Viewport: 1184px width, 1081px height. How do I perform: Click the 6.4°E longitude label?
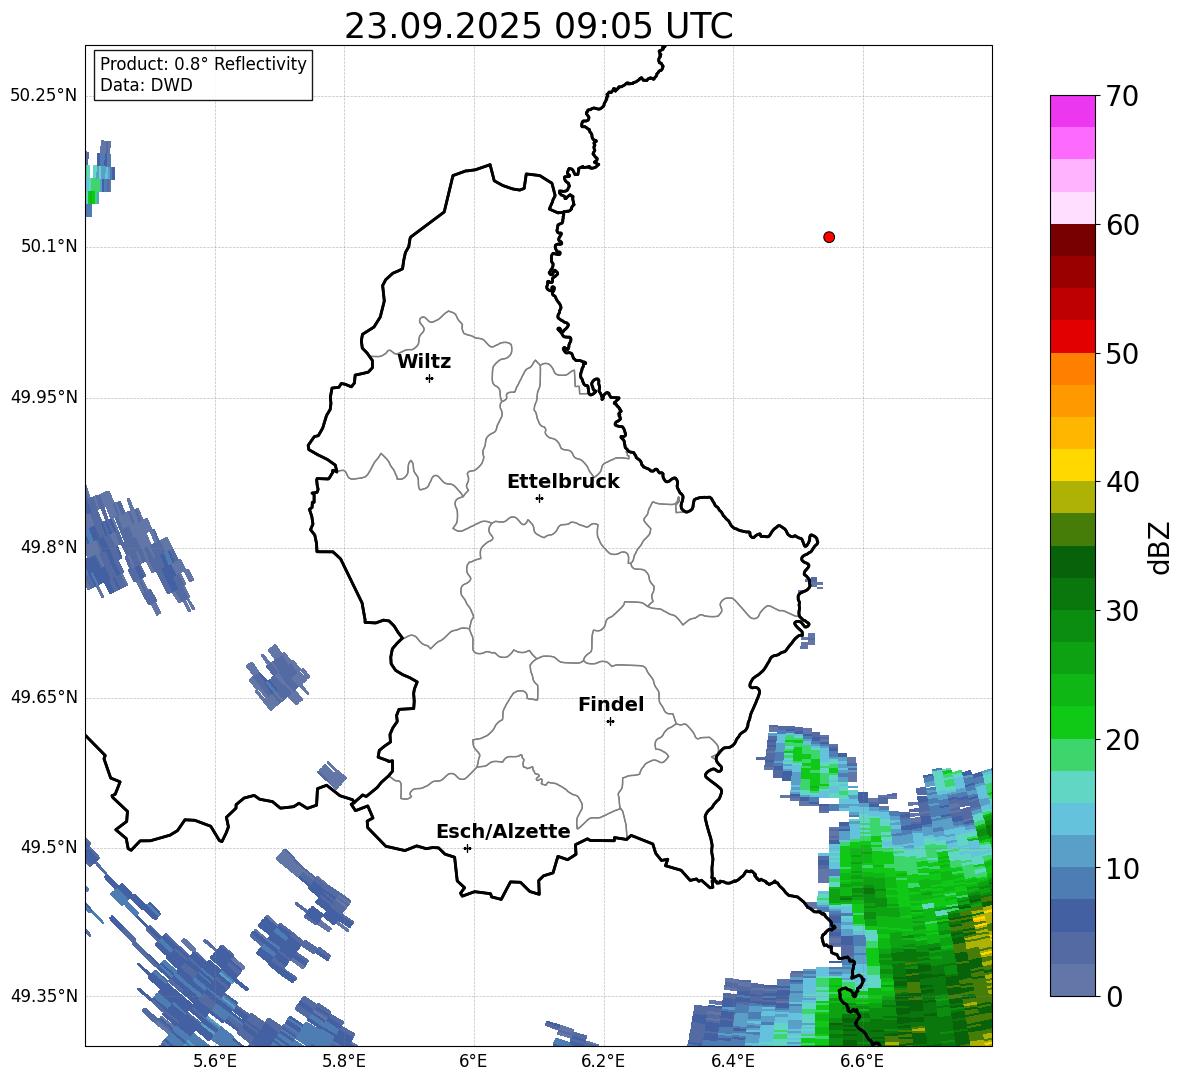[x=732, y=1061]
